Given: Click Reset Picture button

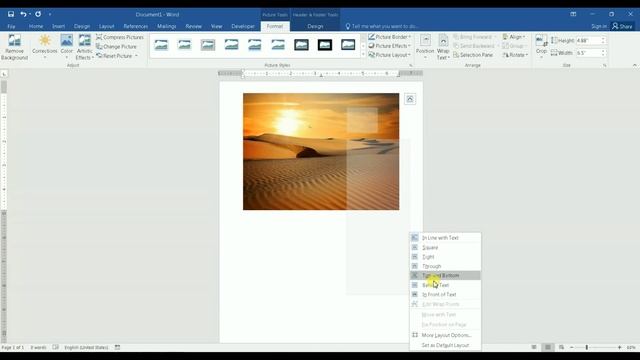Looking at the screenshot, I should [114, 56].
